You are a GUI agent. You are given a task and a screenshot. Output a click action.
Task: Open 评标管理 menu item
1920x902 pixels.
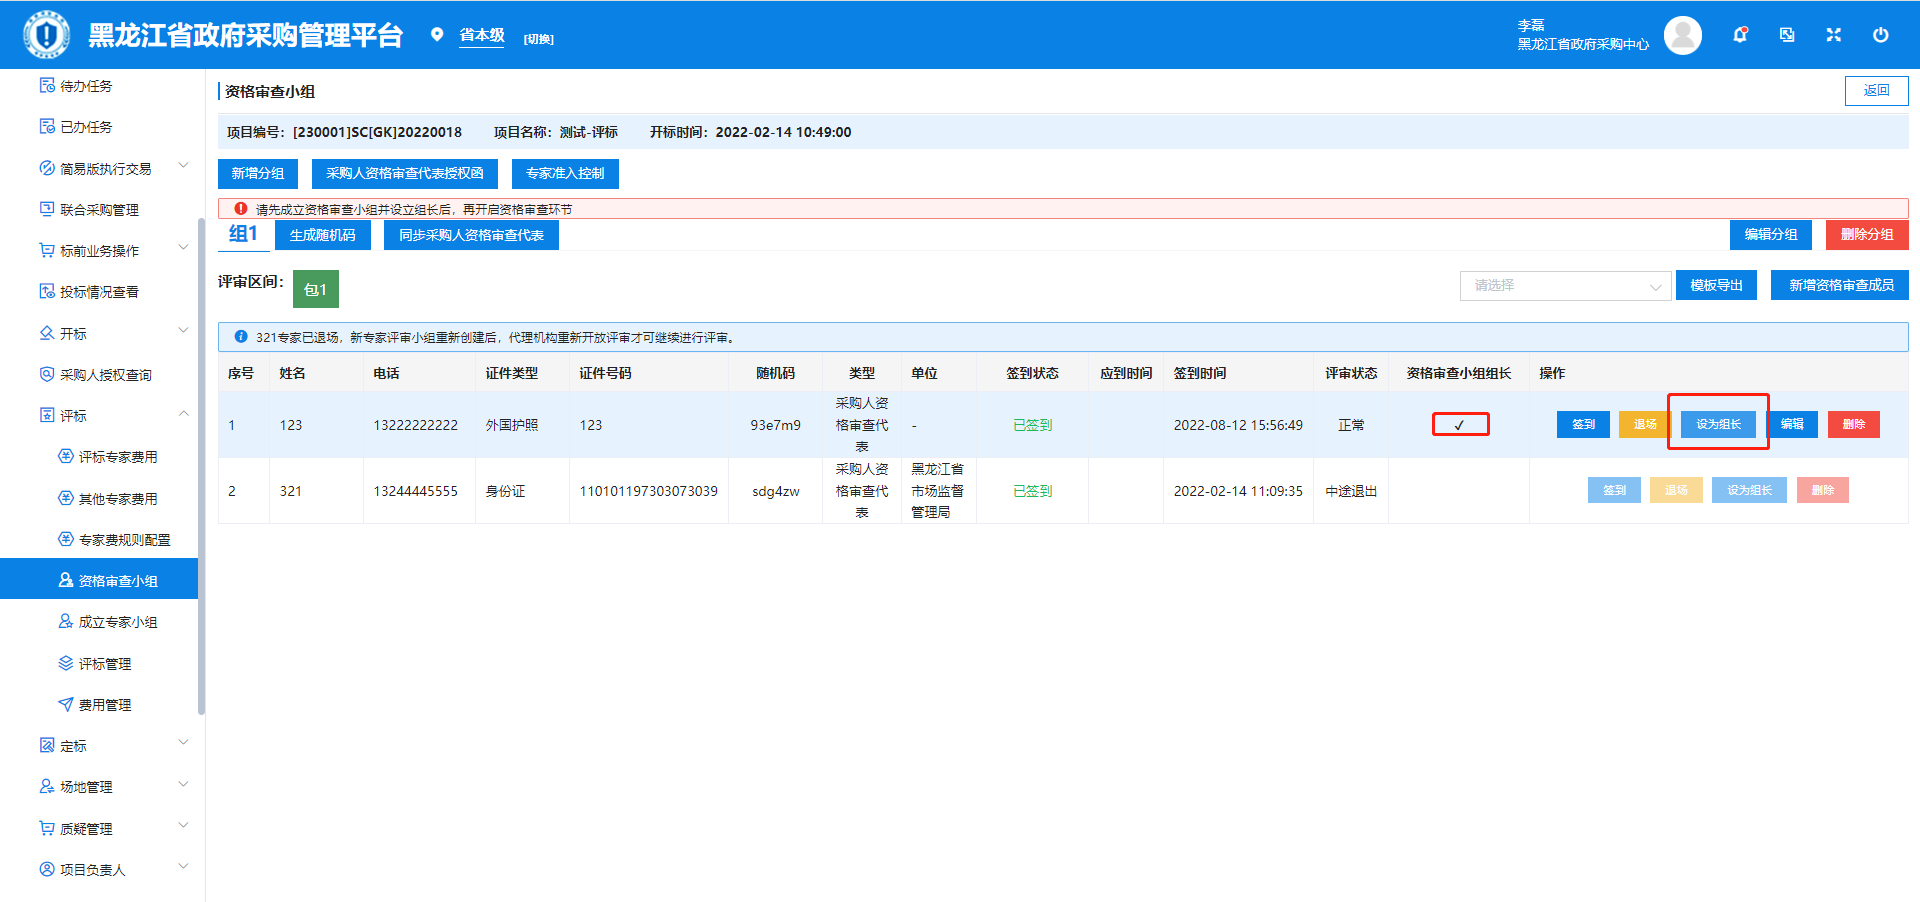tap(99, 663)
